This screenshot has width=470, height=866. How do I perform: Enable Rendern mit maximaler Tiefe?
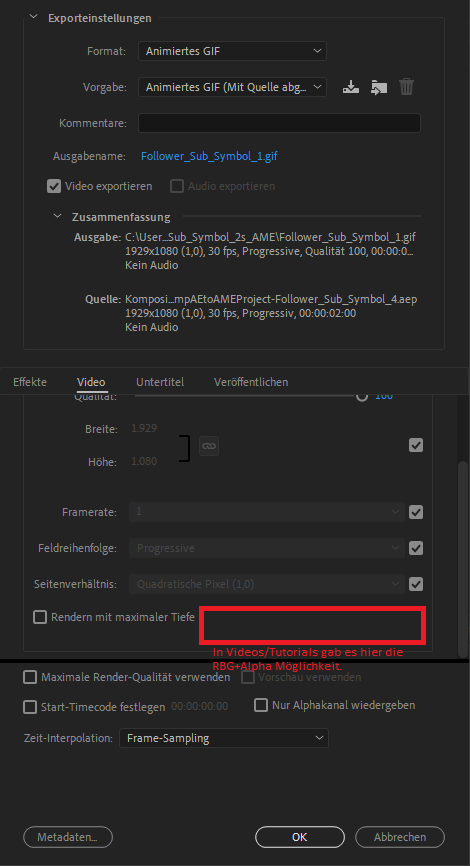tap(40, 617)
